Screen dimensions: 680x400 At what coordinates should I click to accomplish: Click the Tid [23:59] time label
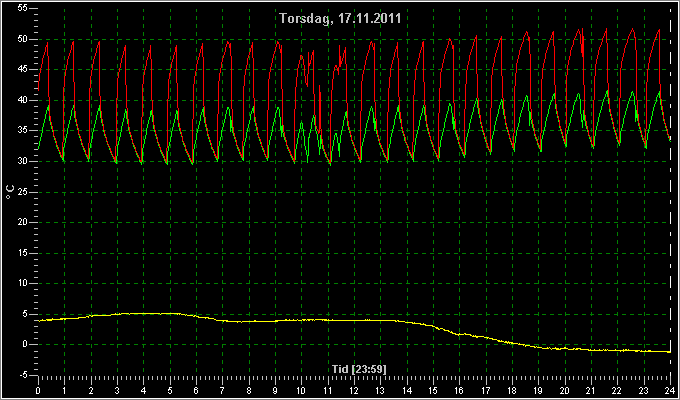tap(359, 369)
